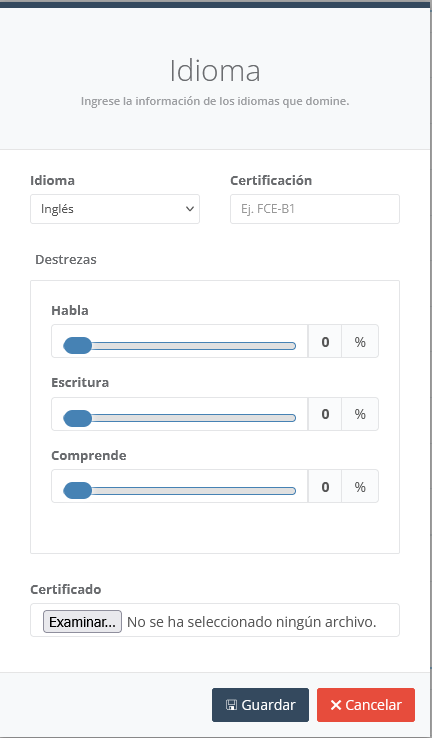Click the Escritura slider handle

[x=78, y=418]
